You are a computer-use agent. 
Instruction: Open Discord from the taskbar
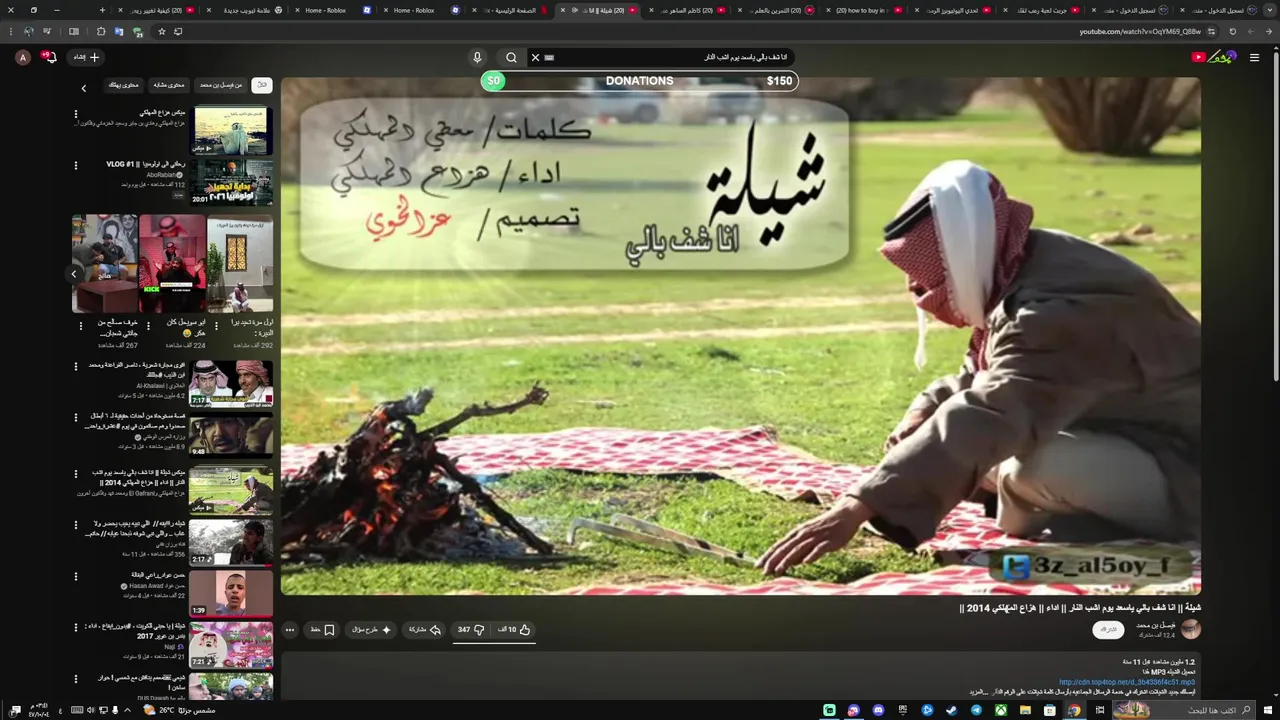click(878, 710)
